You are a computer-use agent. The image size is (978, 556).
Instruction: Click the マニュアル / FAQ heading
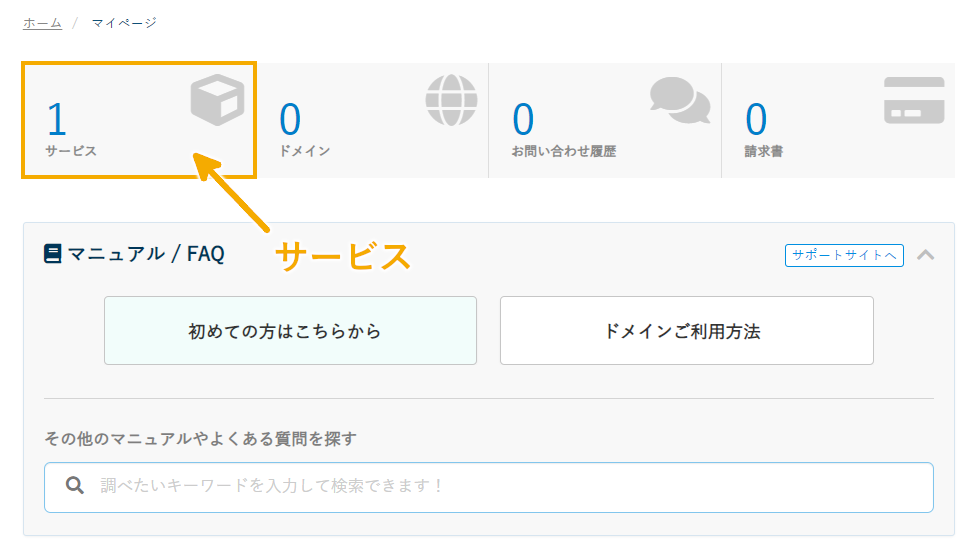pyautogui.click(x=146, y=254)
